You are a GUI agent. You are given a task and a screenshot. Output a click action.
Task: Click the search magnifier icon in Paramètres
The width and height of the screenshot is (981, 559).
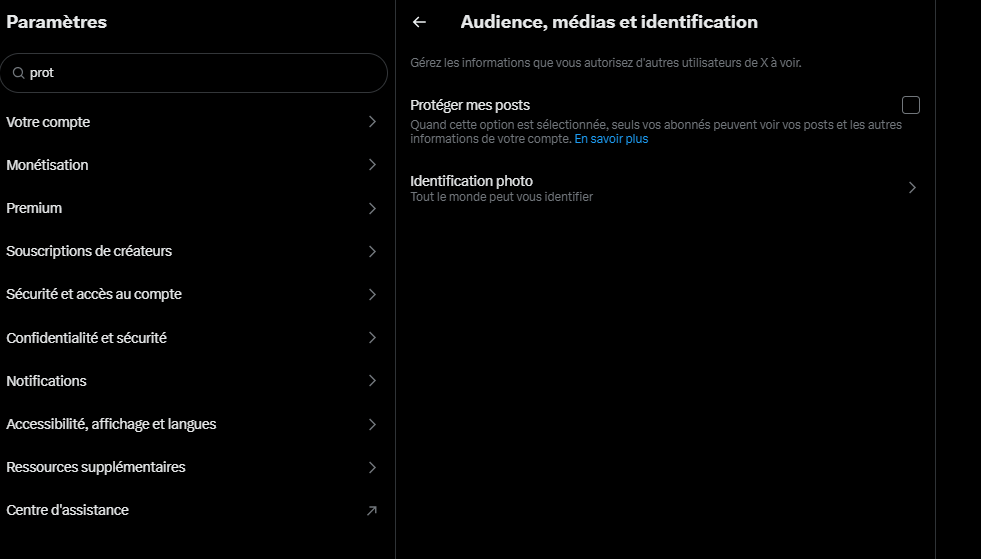click(x=19, y=73)
